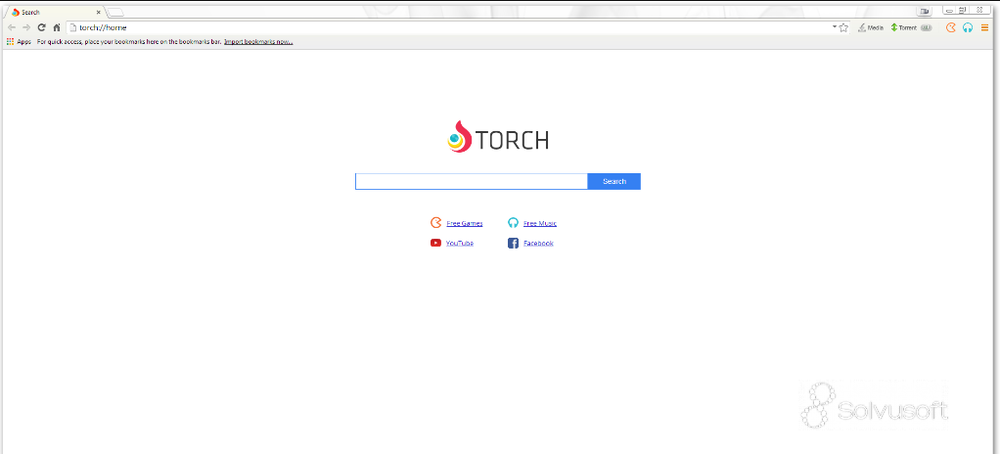Screen dimensions: 1000x454
Task: Open the Free Games link
Action: (x=464, y=223)
